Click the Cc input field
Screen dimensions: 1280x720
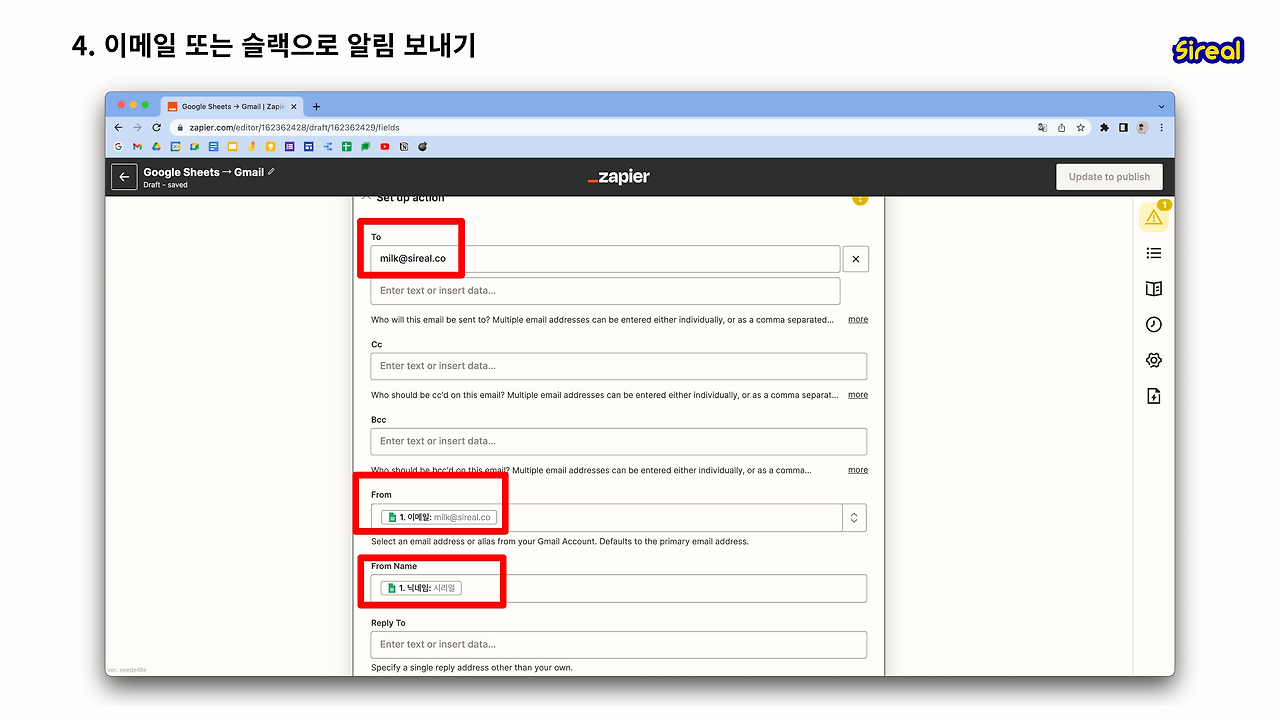point(618,366)
